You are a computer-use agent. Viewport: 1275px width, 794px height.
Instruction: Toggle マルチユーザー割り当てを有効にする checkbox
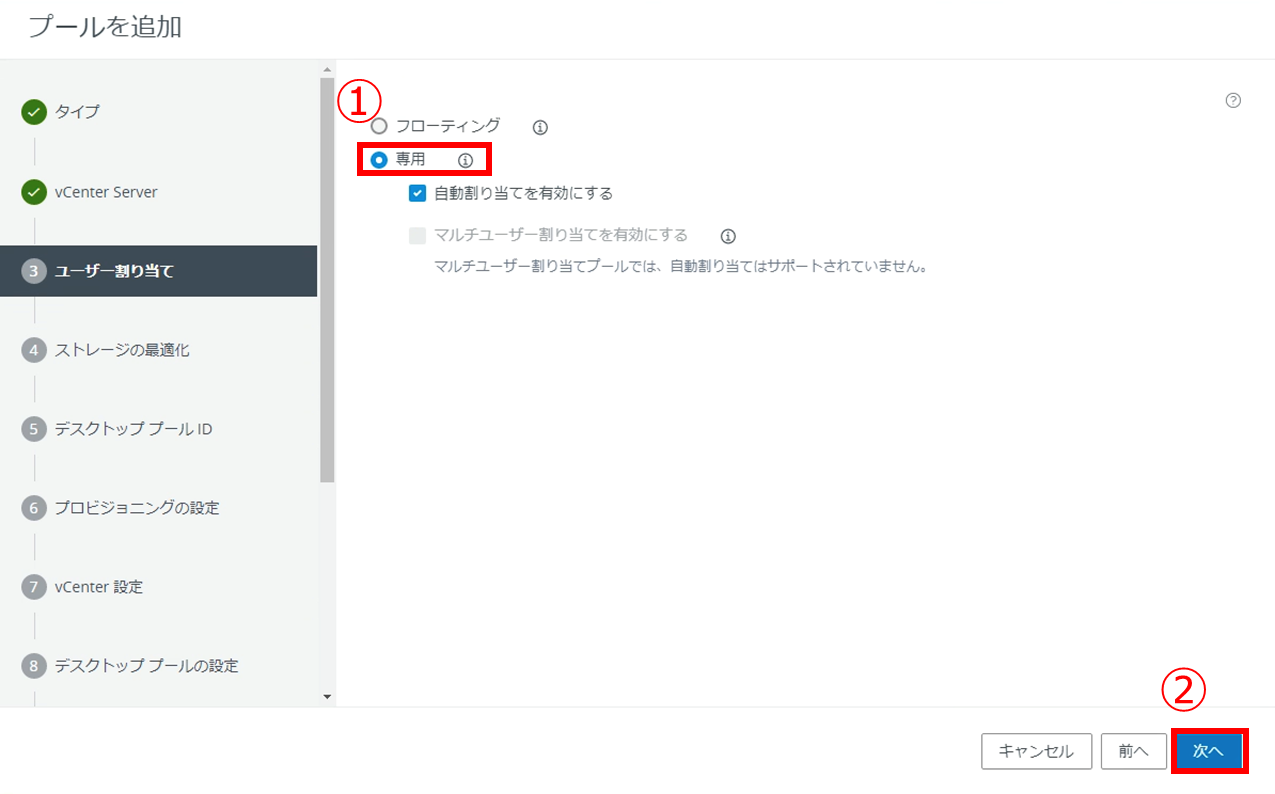pyautogui.click(x=418, y=236)
